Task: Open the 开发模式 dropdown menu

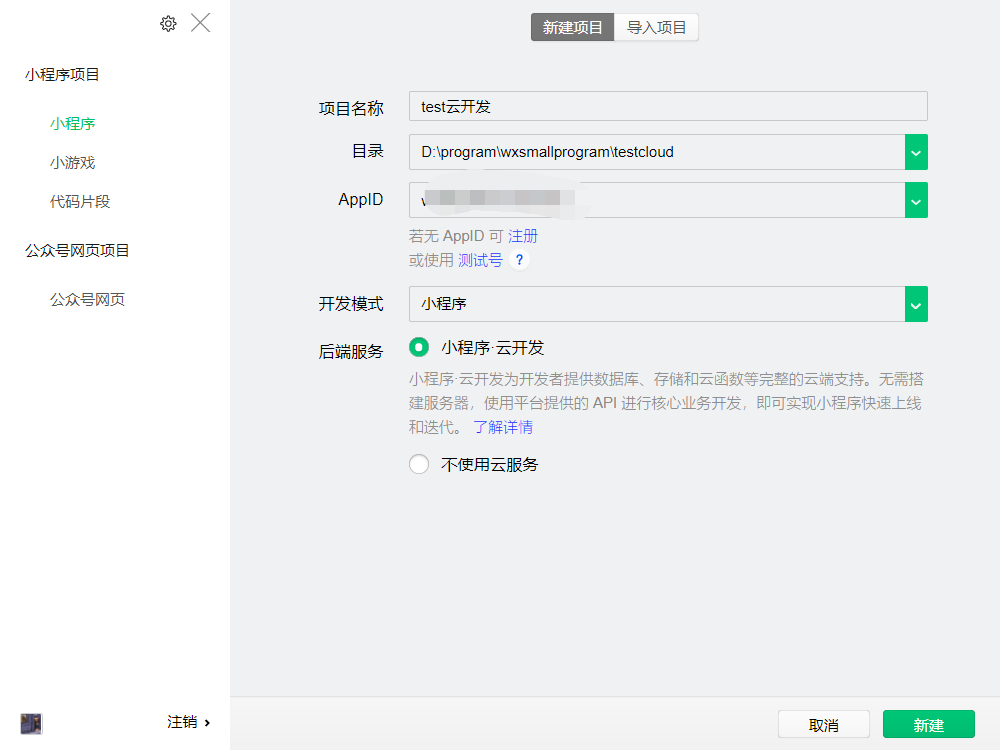Action: (x=916, y=304)
